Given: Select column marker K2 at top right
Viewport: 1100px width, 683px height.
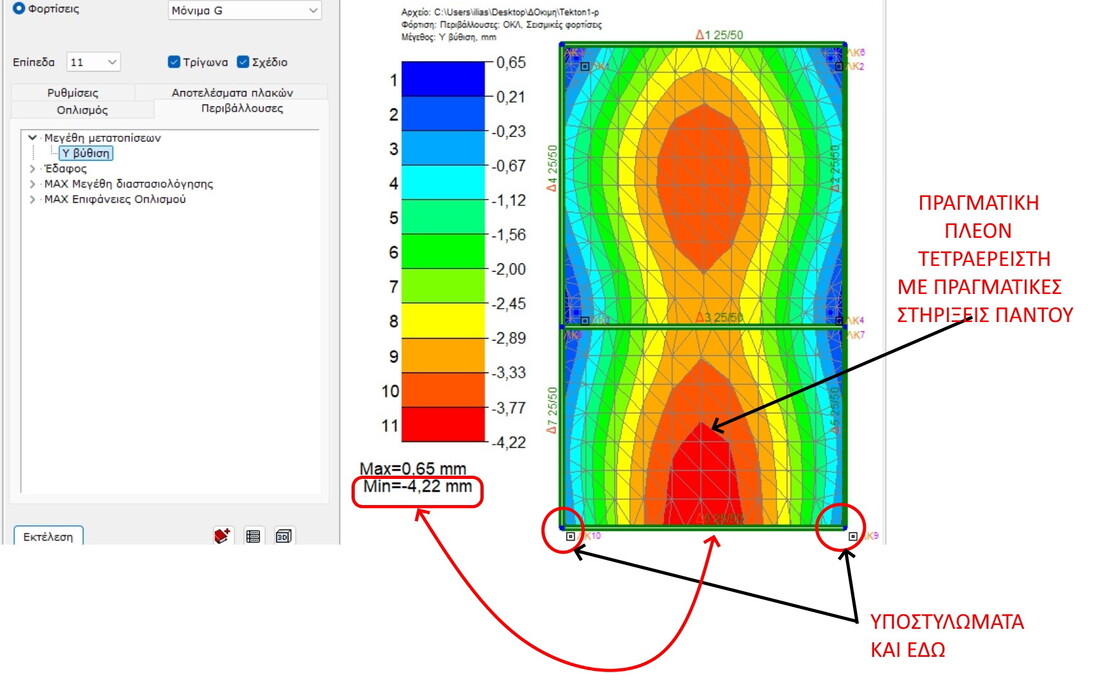Looking at the screenshot, I should click(x=839, y=67).
